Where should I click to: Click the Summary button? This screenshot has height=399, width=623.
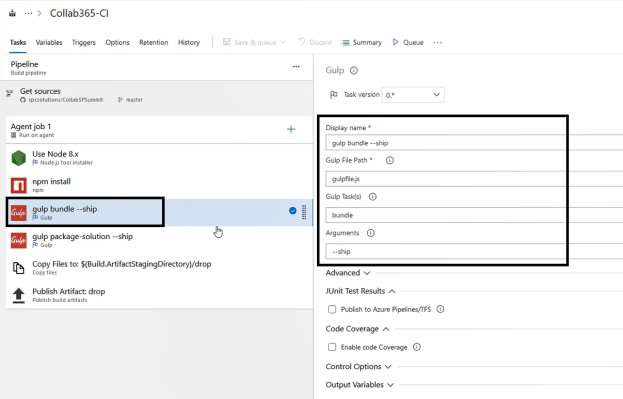[362, 43]
